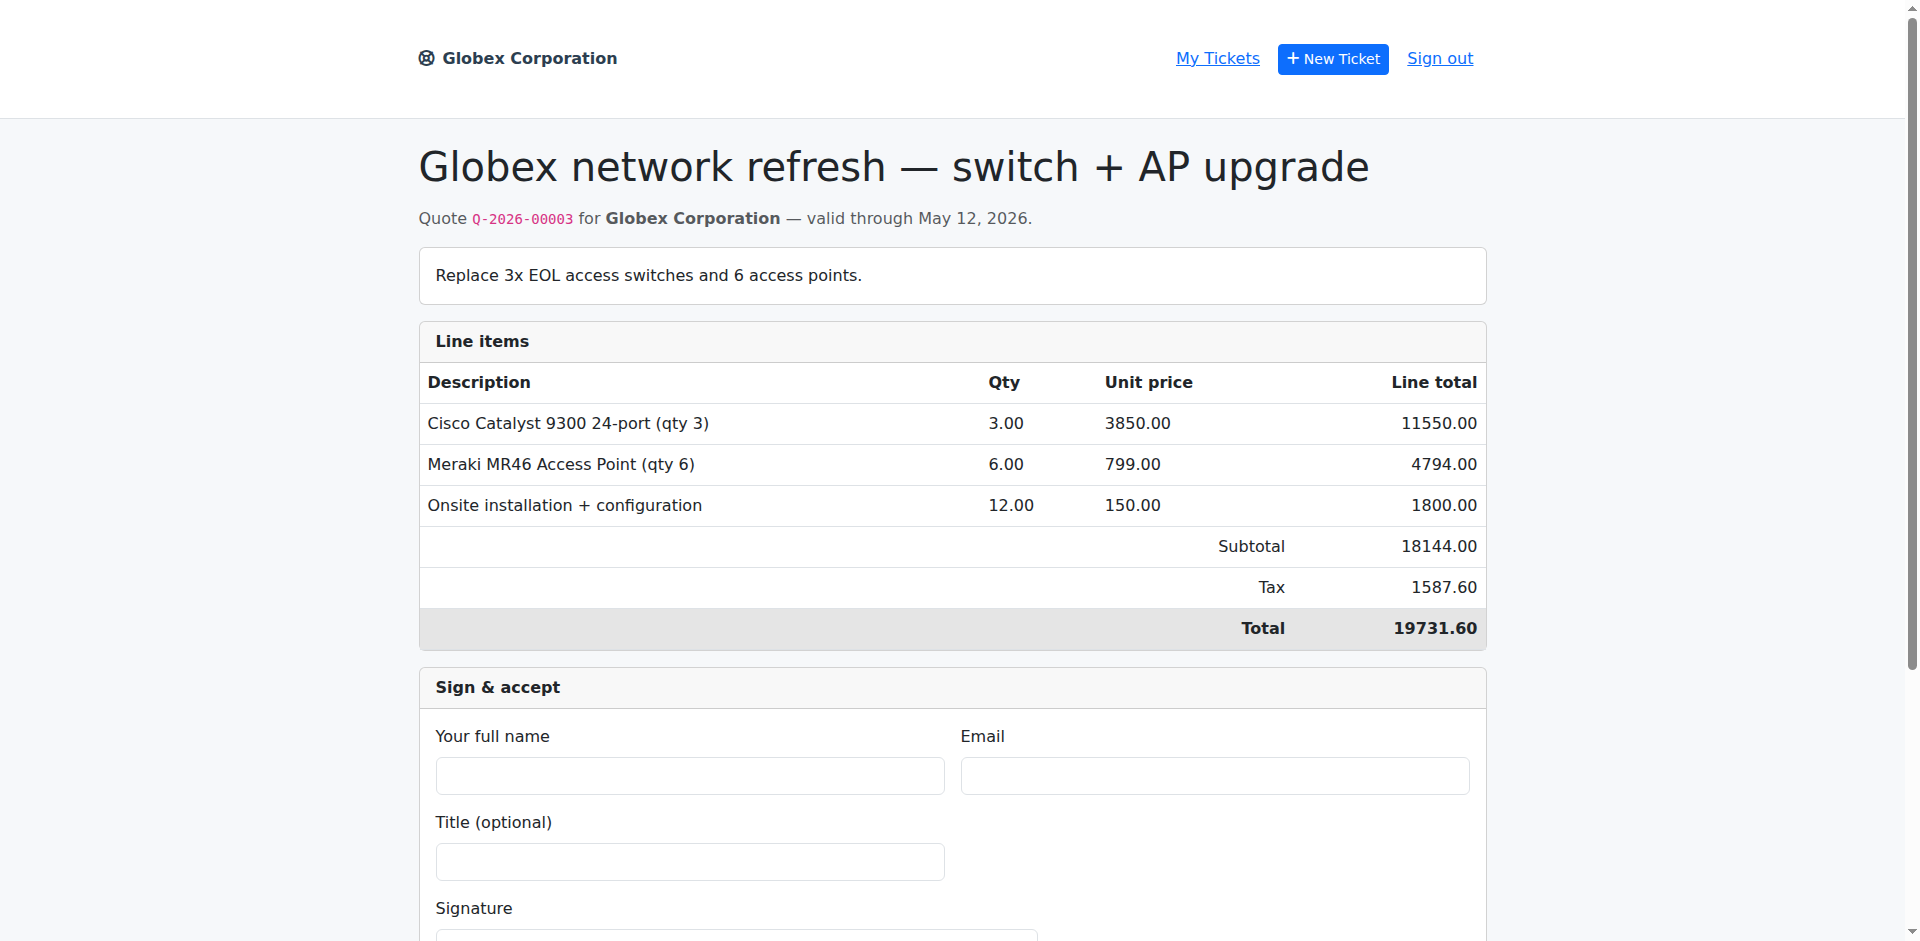Image resolution: width=1920 pixels, height=941 pixels.
Task: Click the scrollbar up arrow
Action: tap(1912, 7)
